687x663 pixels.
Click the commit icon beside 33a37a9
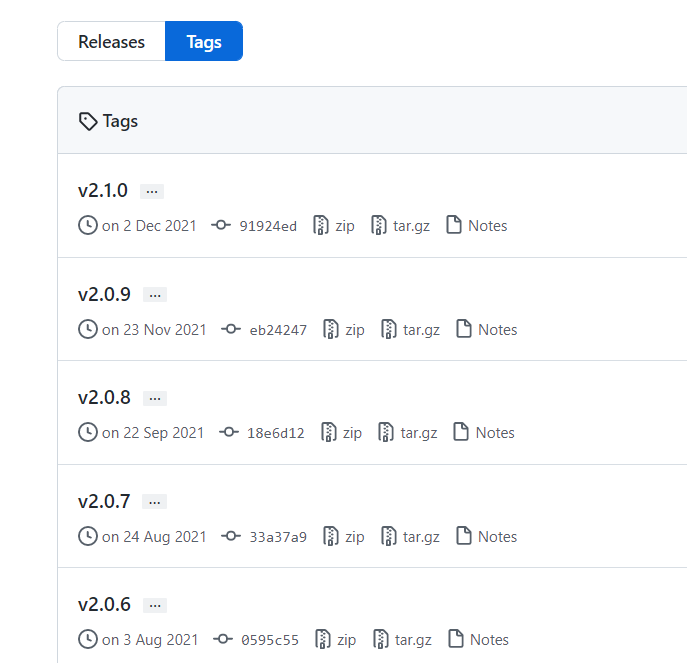pyautogui.click(x=231, y=537)
